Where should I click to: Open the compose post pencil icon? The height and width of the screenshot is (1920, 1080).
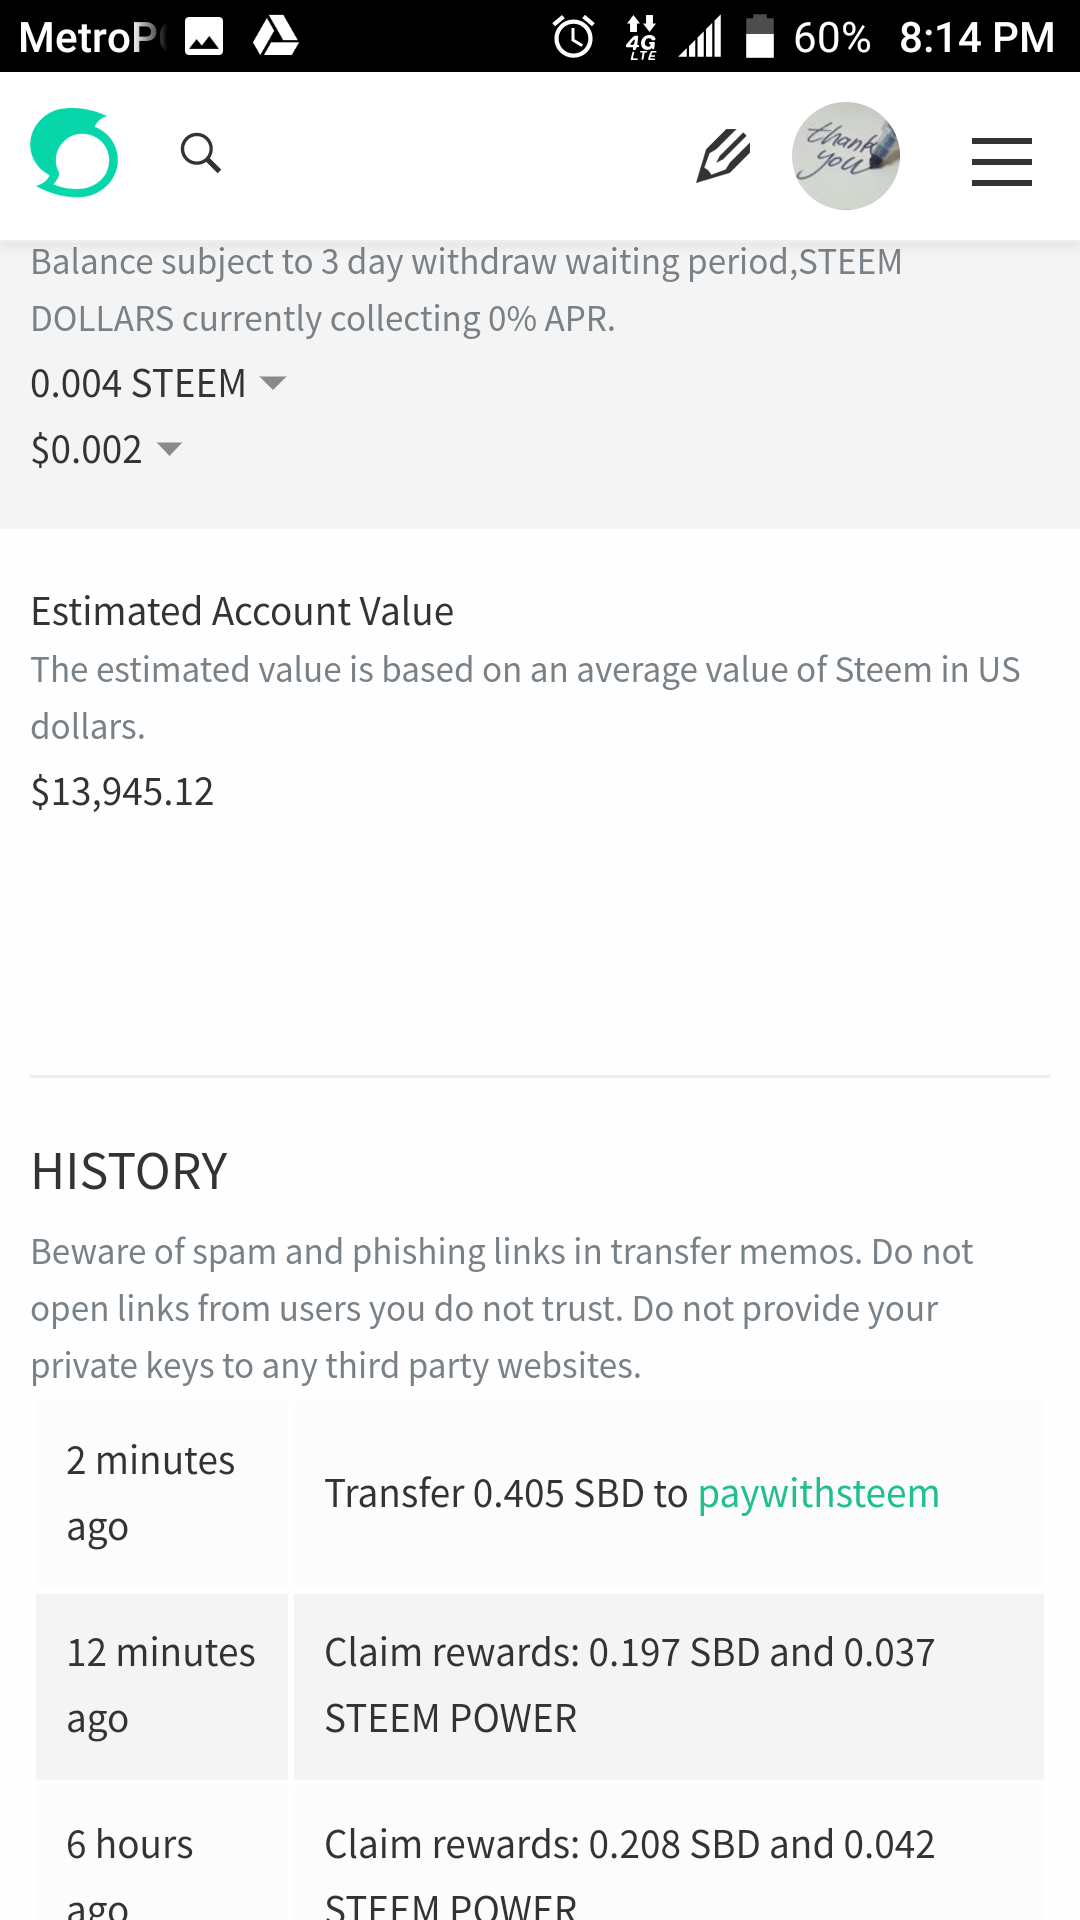[x=723, y=155]
